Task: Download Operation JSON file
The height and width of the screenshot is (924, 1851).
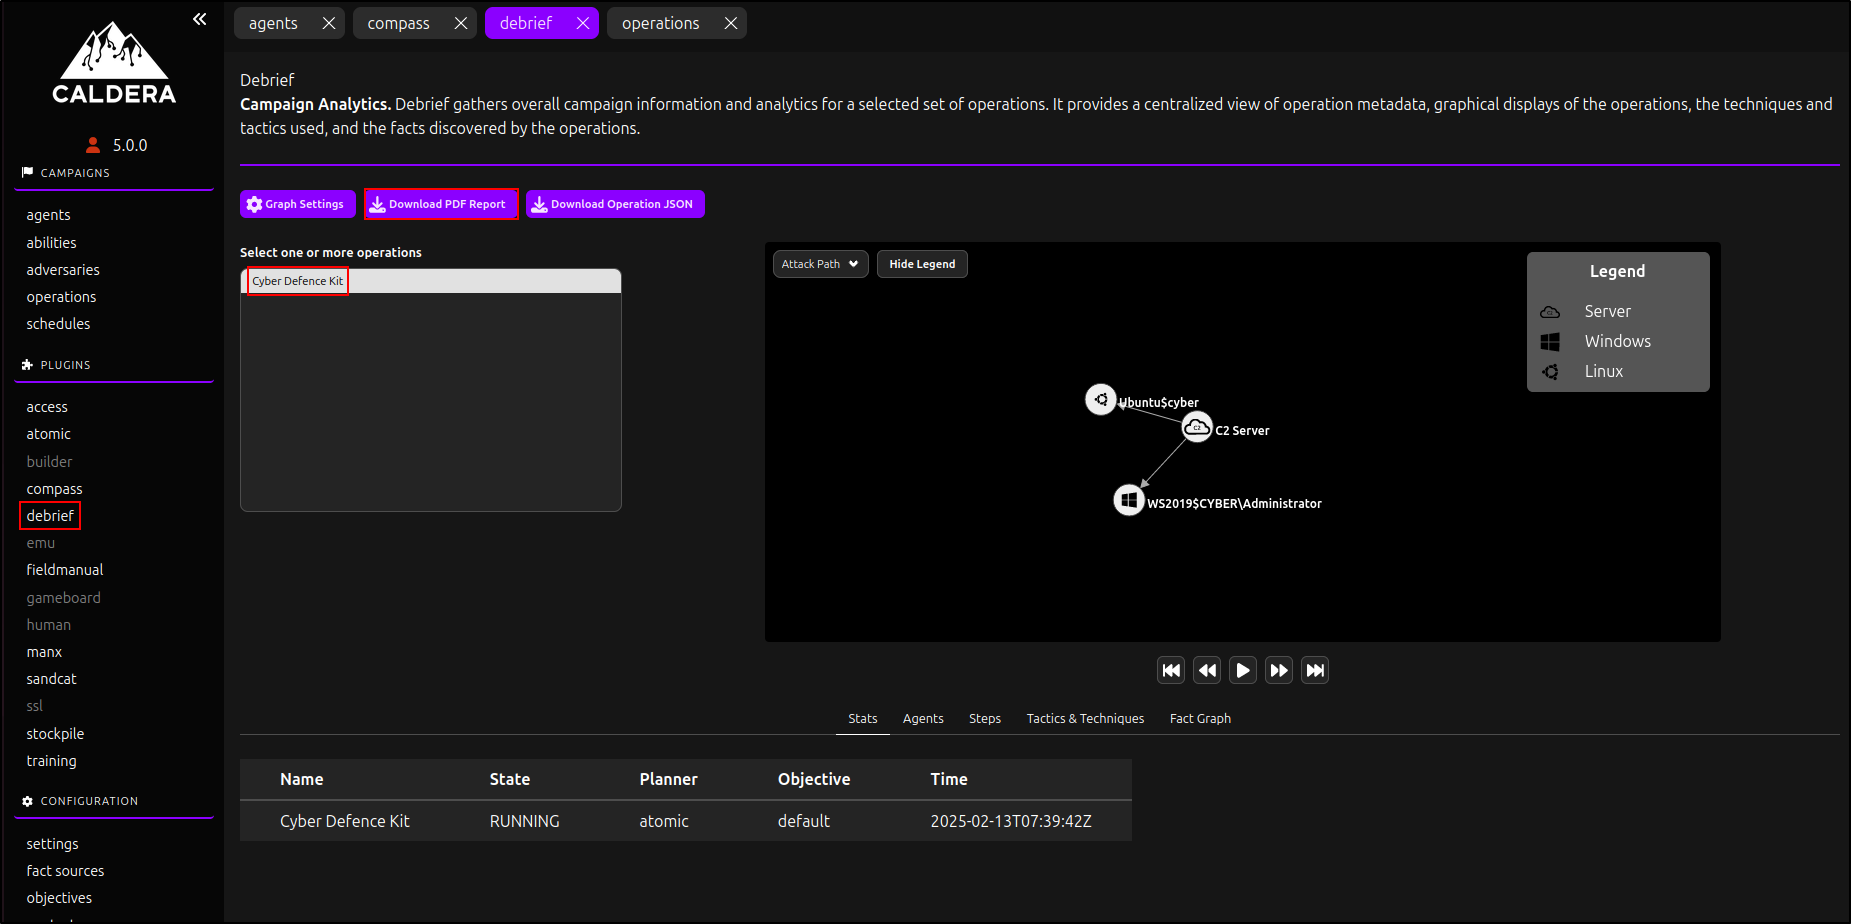Action: (615, 204)
